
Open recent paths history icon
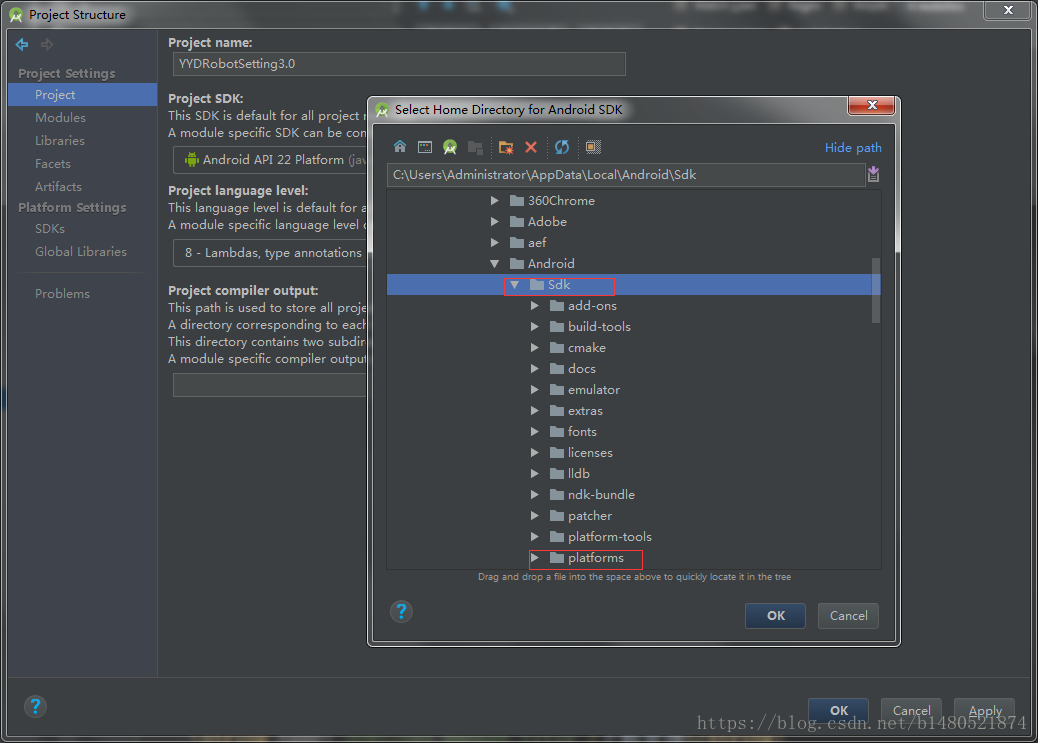(x=873, y=174)
